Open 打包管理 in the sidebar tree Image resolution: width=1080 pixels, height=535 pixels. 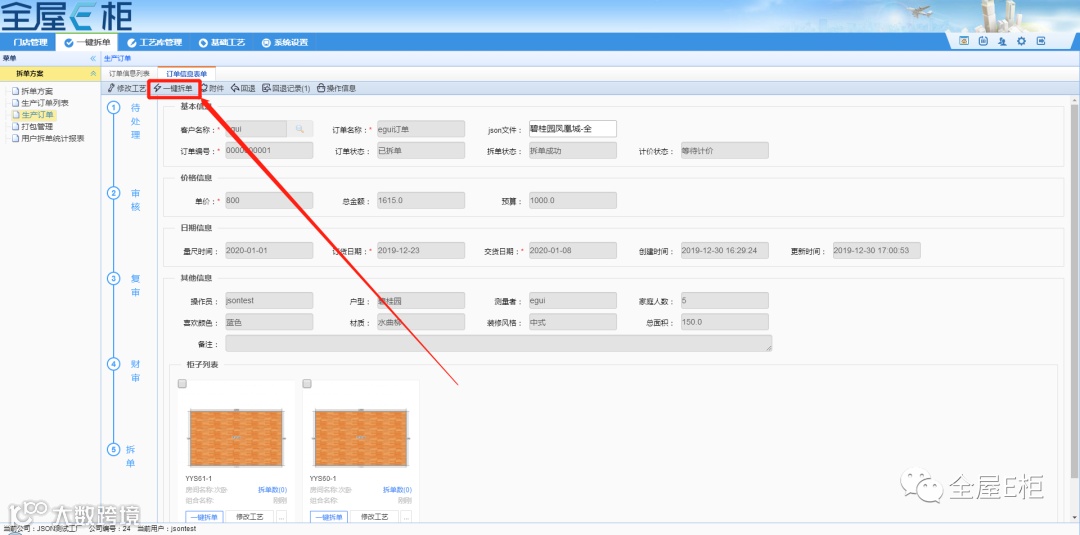point(33,126)
